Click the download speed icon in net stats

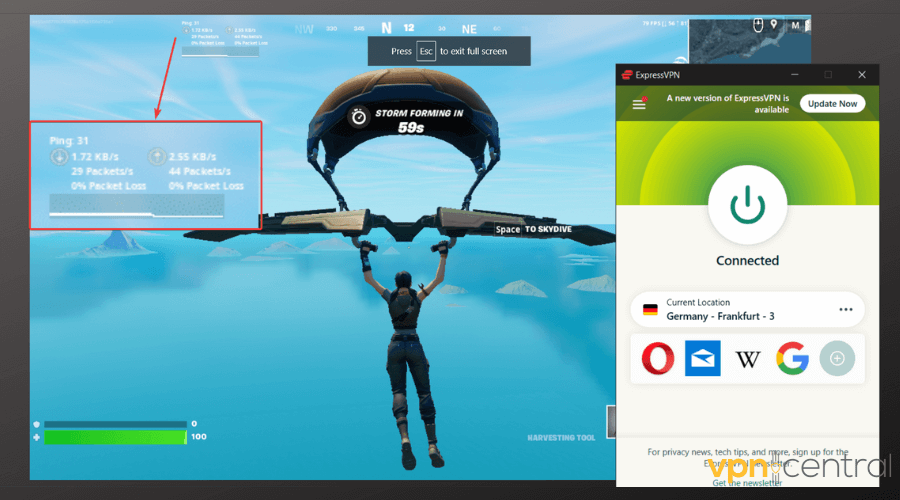tap(59, 156)
